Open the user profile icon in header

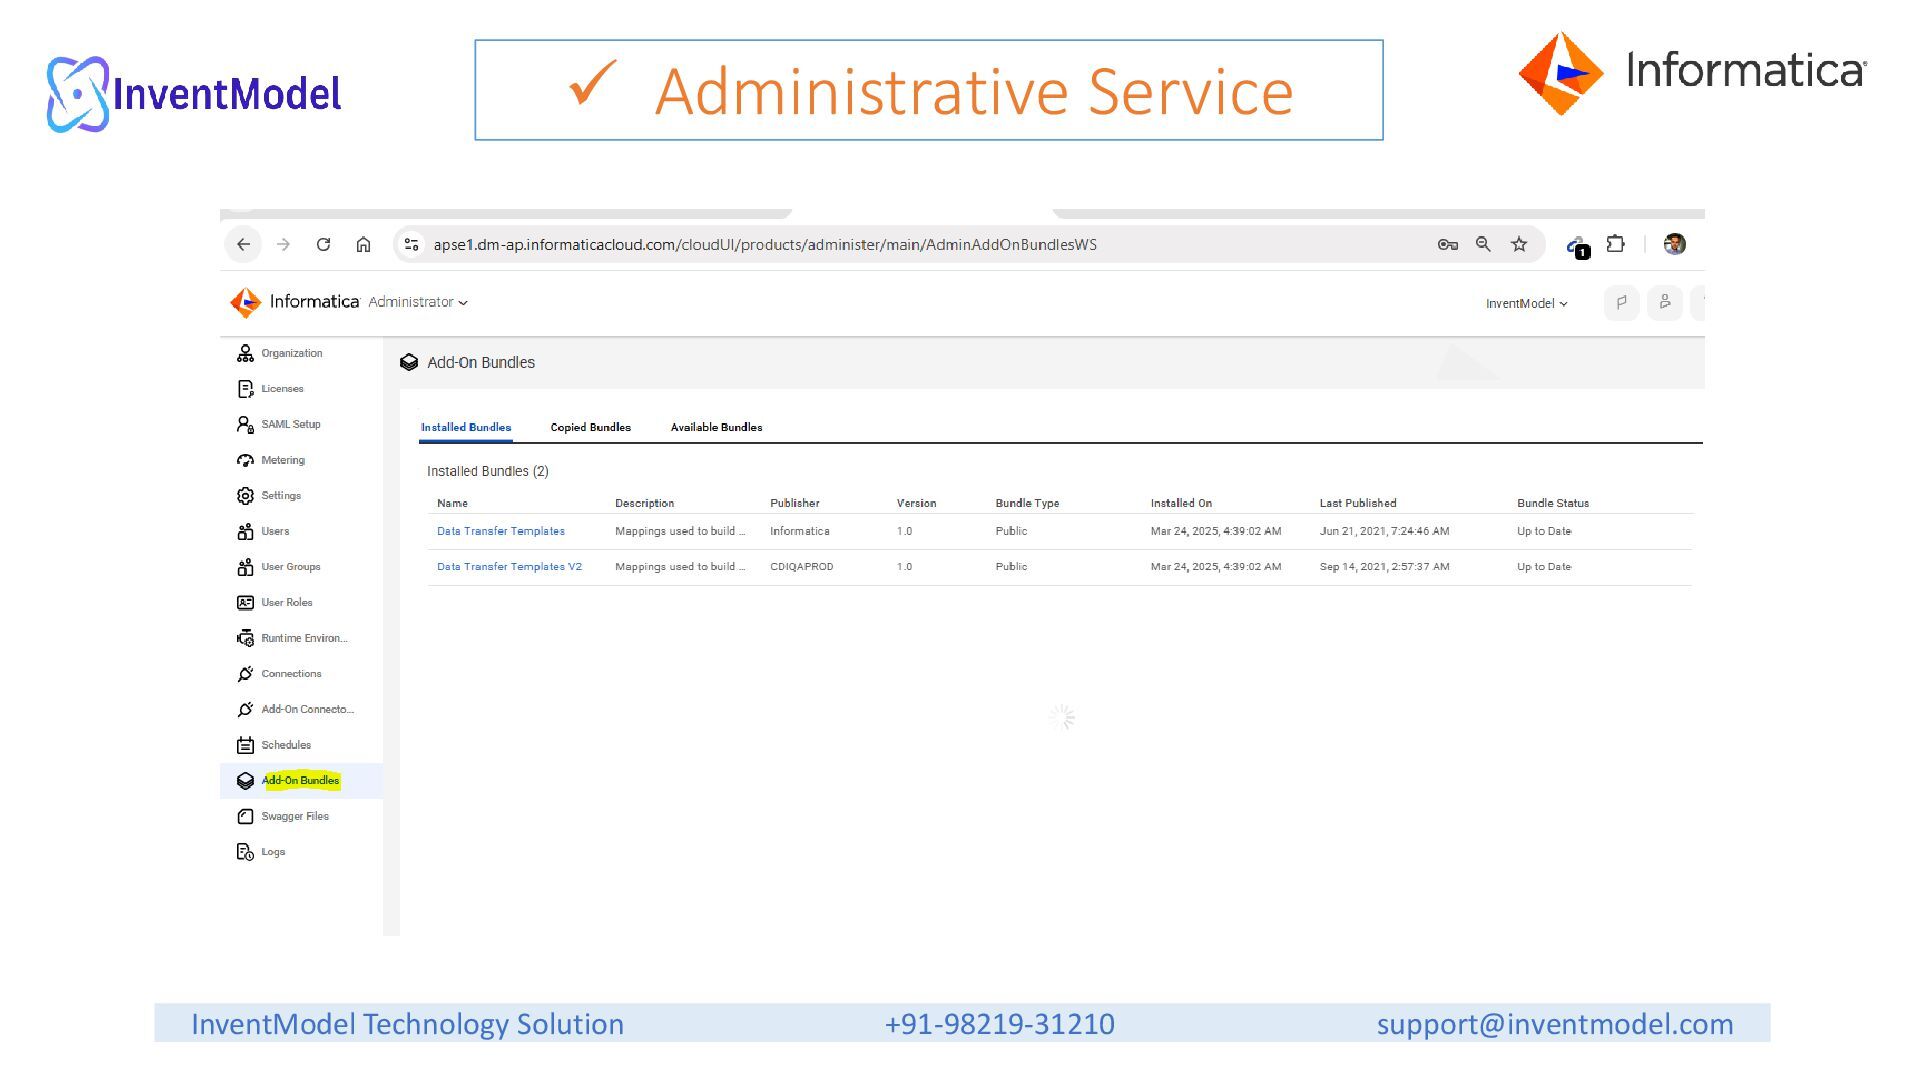[1665, 302]
